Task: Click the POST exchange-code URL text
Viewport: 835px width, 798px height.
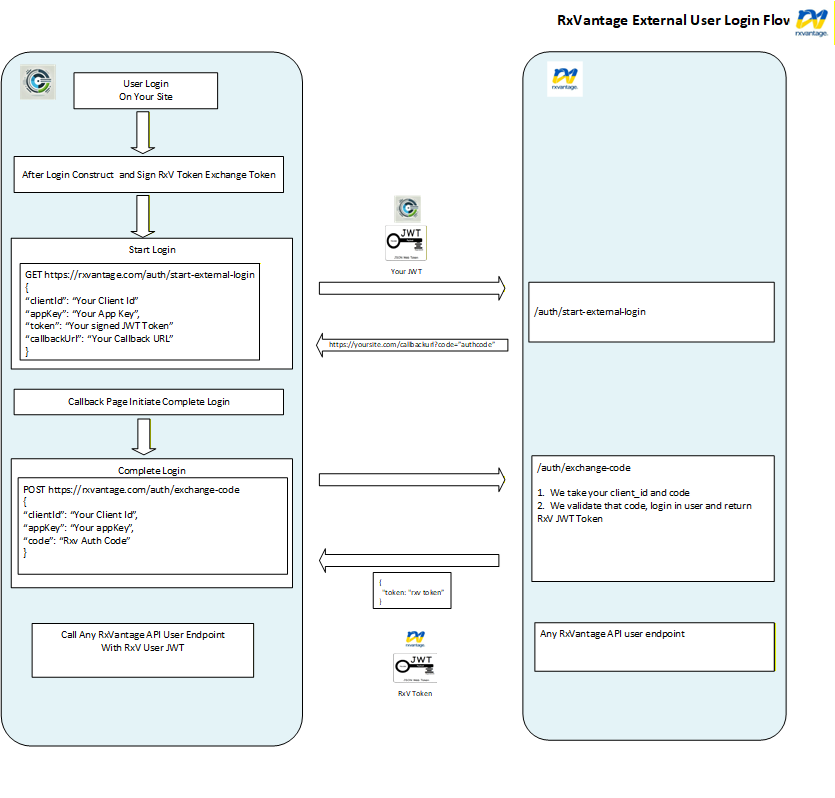Action: pyautogui.click(x=132, y=490)
